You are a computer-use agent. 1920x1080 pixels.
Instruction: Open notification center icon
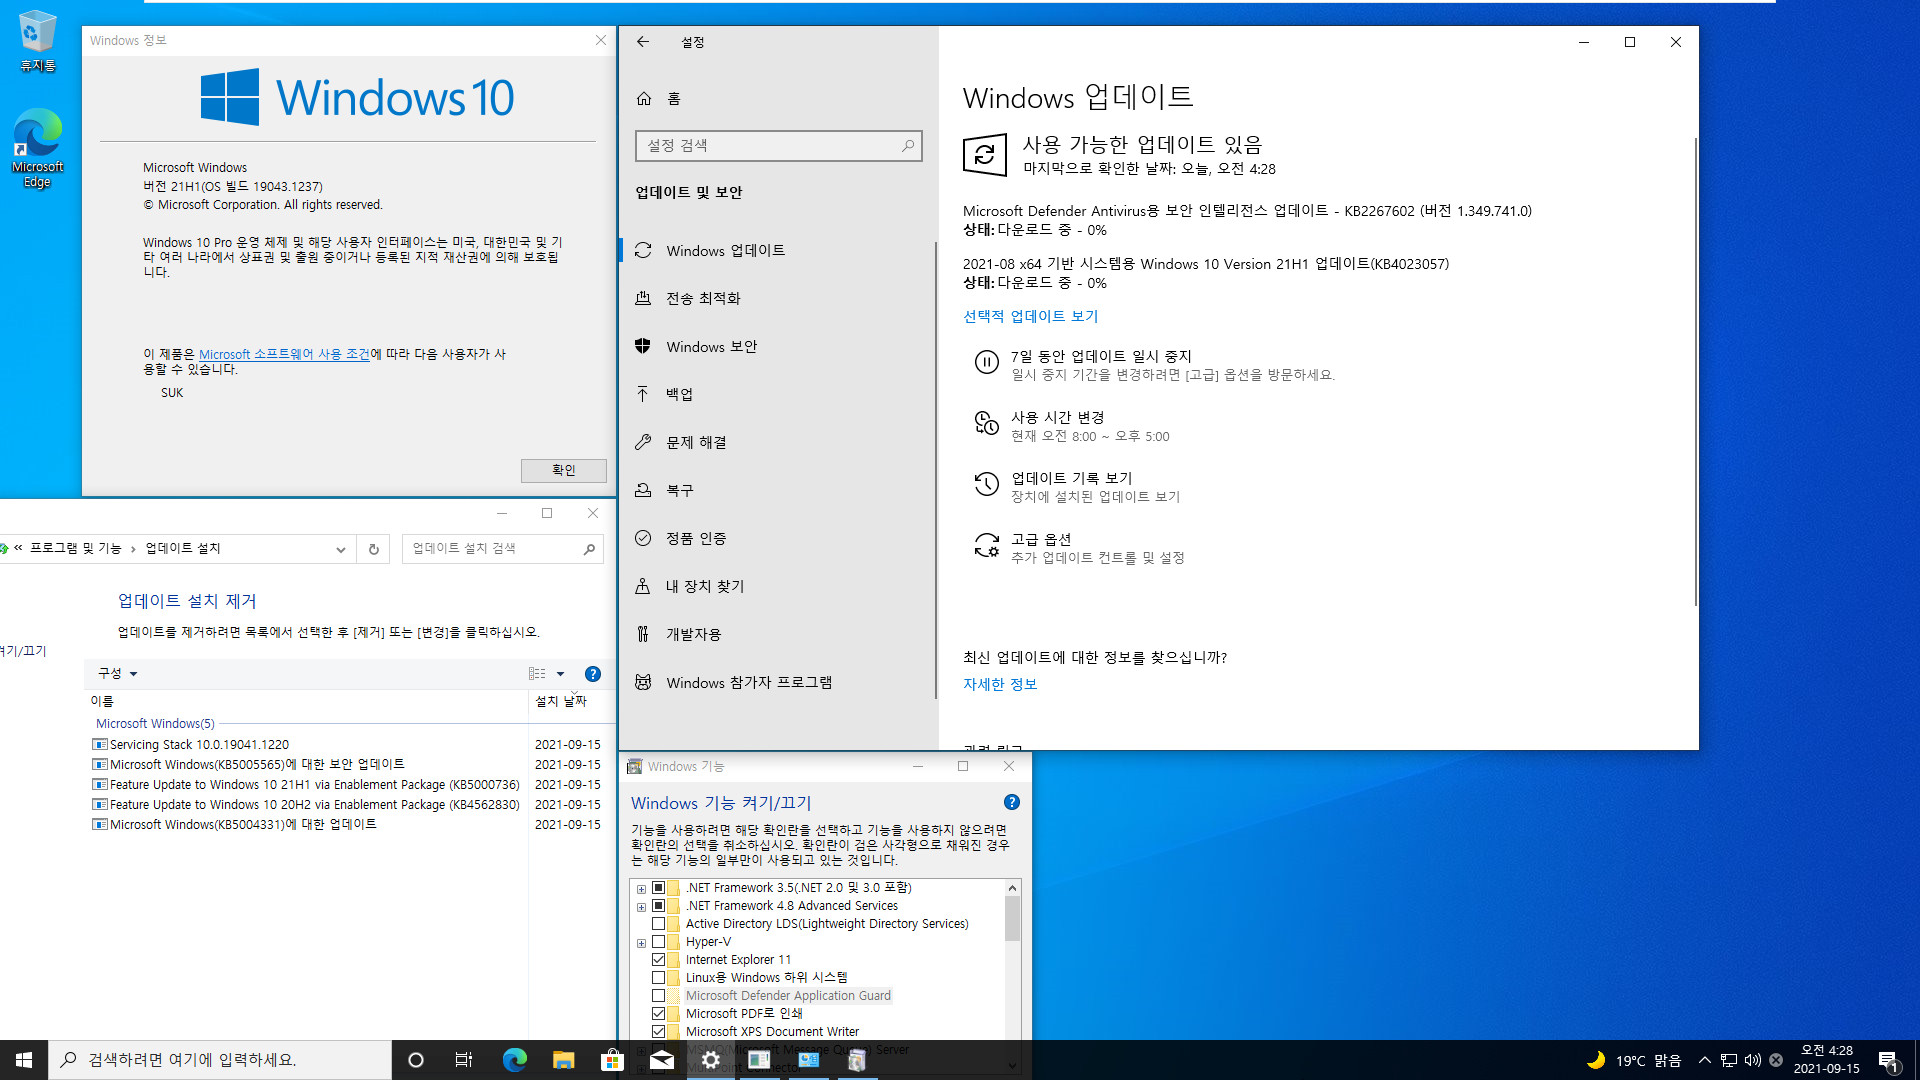point(1888,1060)
